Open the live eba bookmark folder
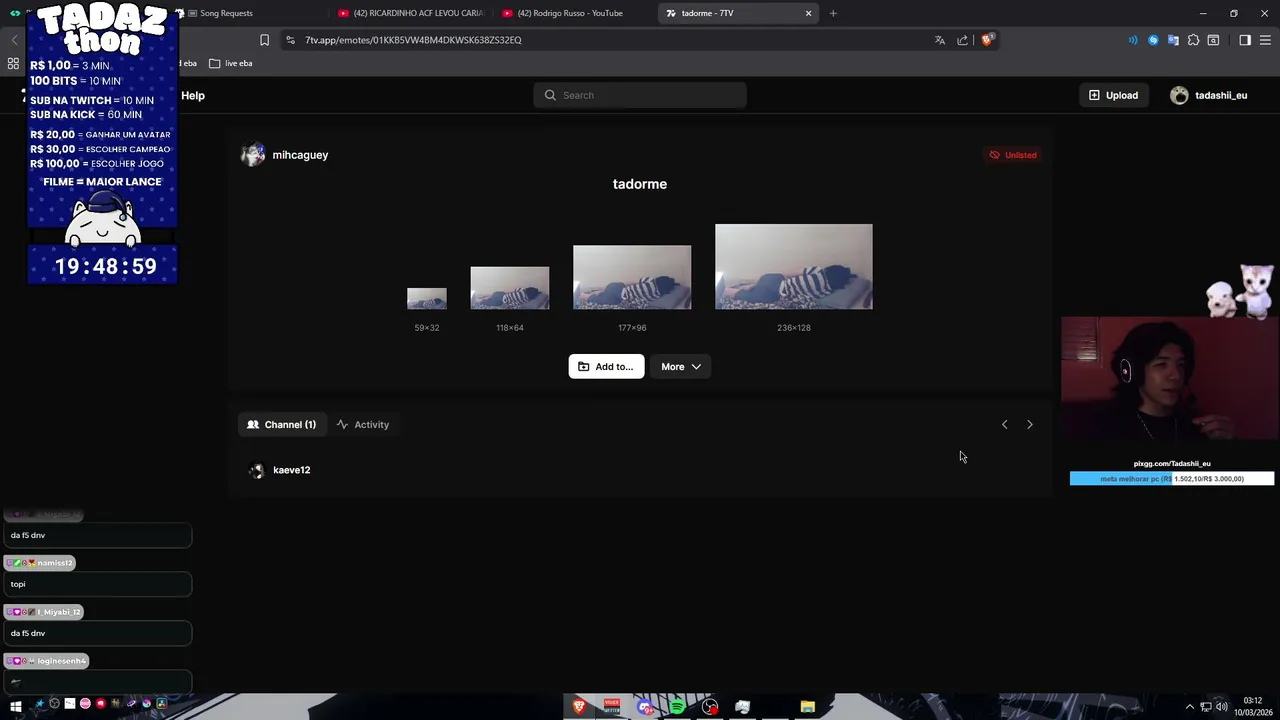 [230, 63]
